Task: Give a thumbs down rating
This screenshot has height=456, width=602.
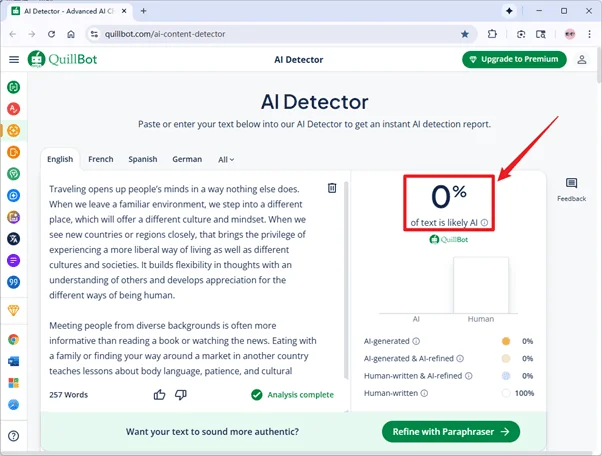Action: pyautogui.click(x=181, y=395)
